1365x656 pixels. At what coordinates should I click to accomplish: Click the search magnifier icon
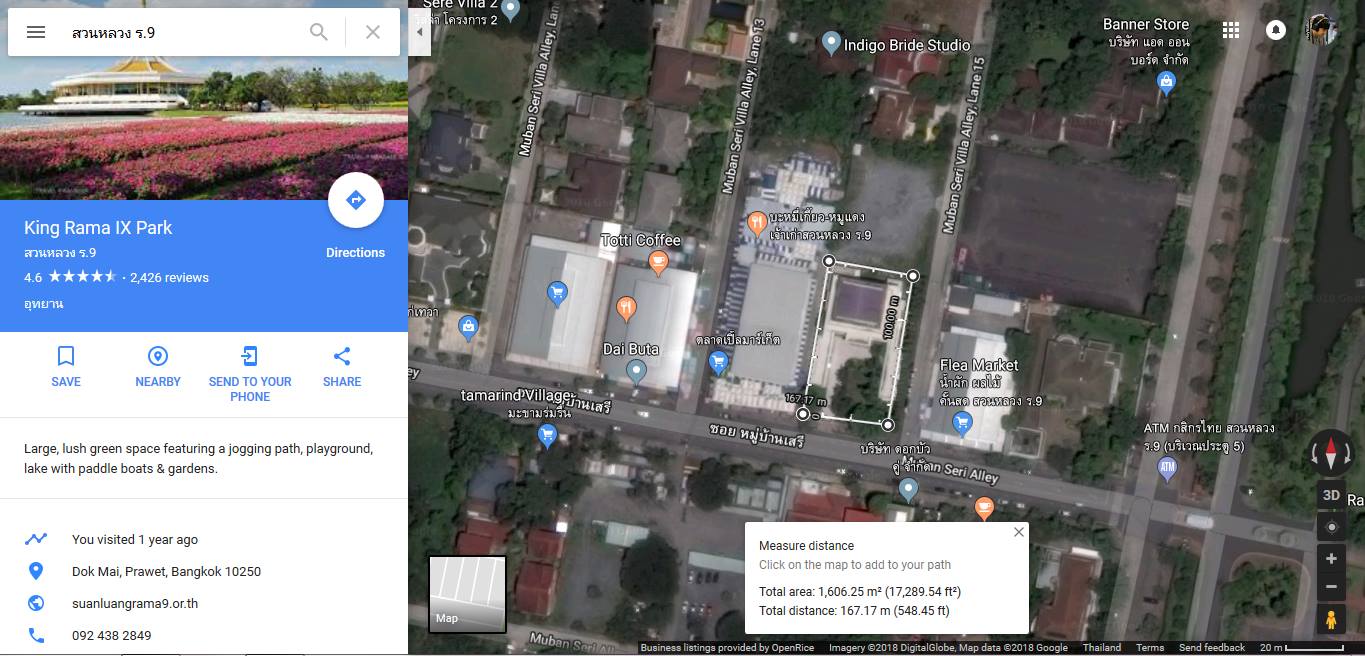pyautogui.click(x=319, y=32)
